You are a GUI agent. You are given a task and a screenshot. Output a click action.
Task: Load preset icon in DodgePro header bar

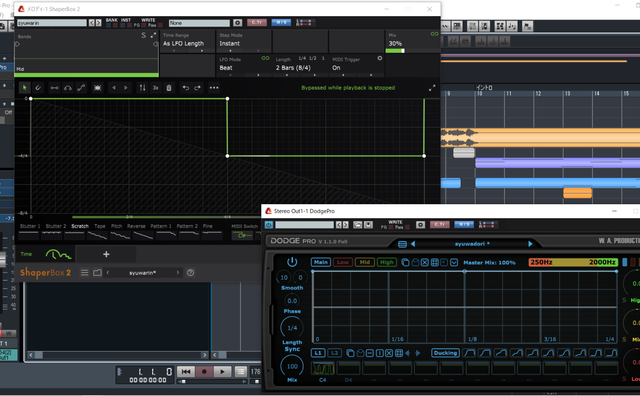pyautogui.click(x=358, y=225)
